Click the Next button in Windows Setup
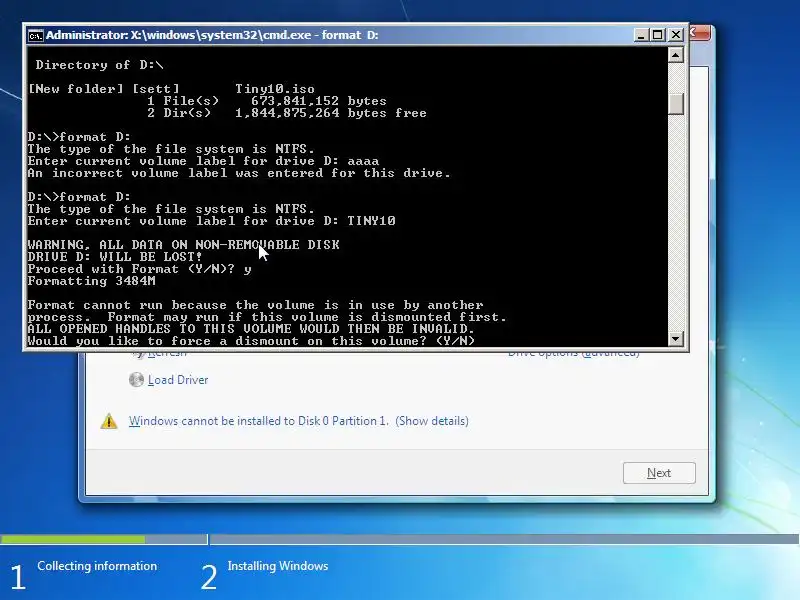Screen dimensions: 800x600 coord(659,473)
